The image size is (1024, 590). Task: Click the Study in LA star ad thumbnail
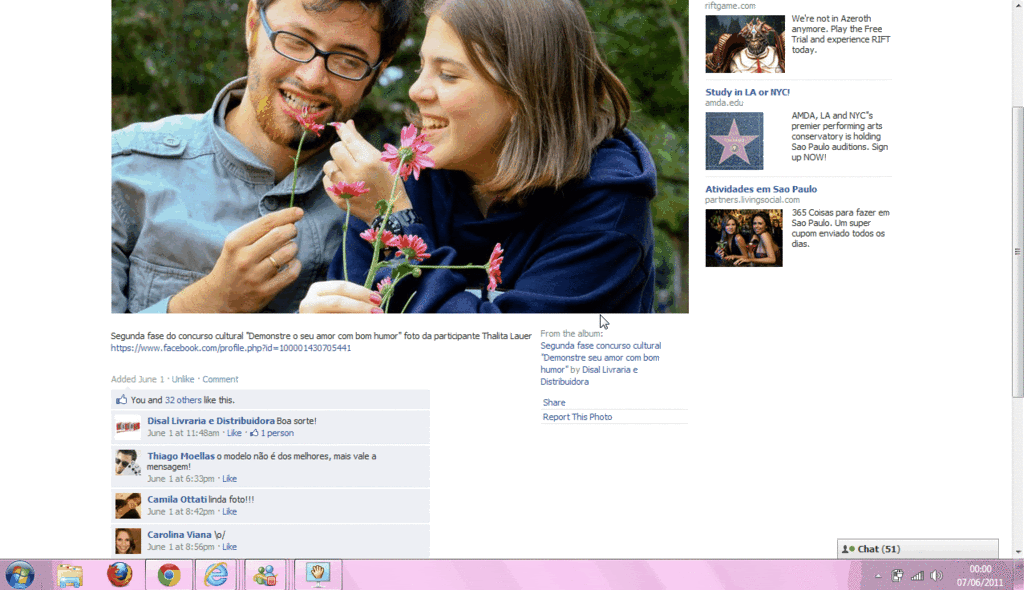pos(734,140)
